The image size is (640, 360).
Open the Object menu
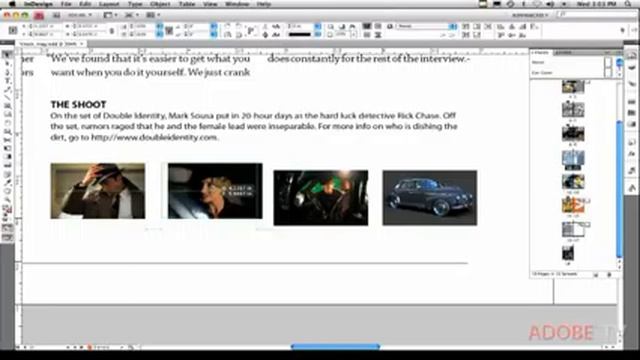pos(160,4)
